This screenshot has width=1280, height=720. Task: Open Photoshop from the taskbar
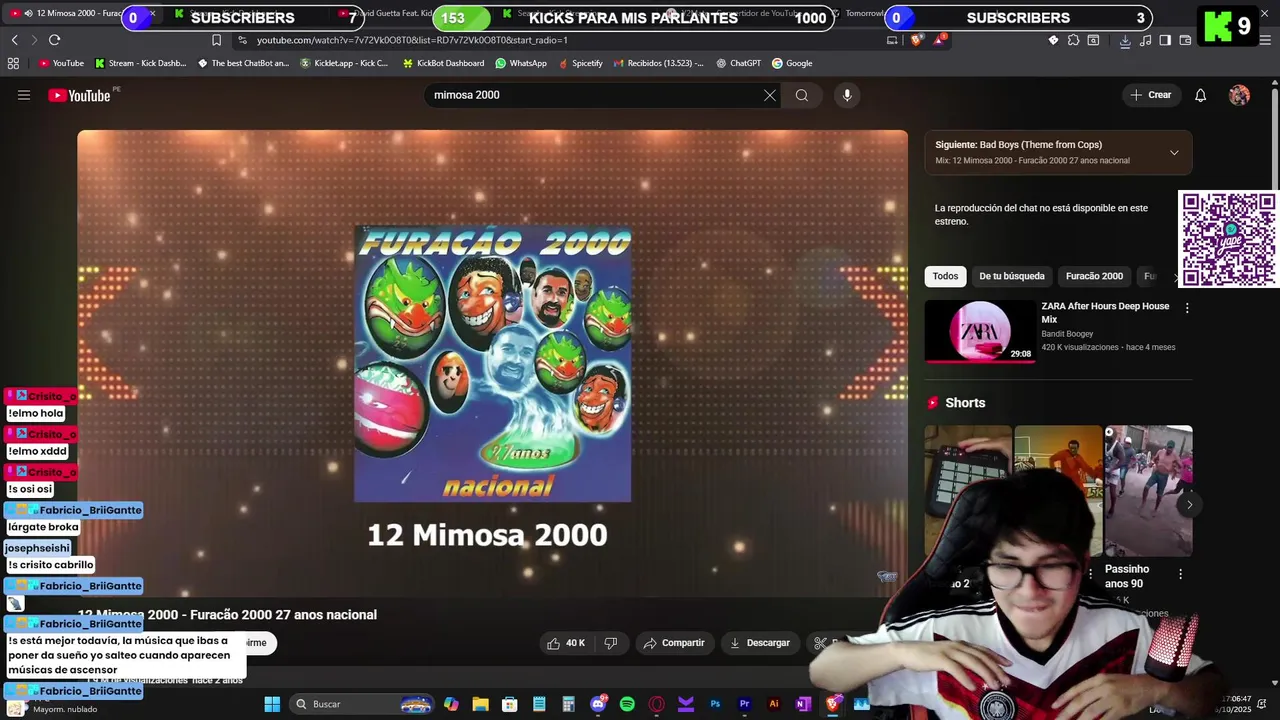(x=715, y=704)
